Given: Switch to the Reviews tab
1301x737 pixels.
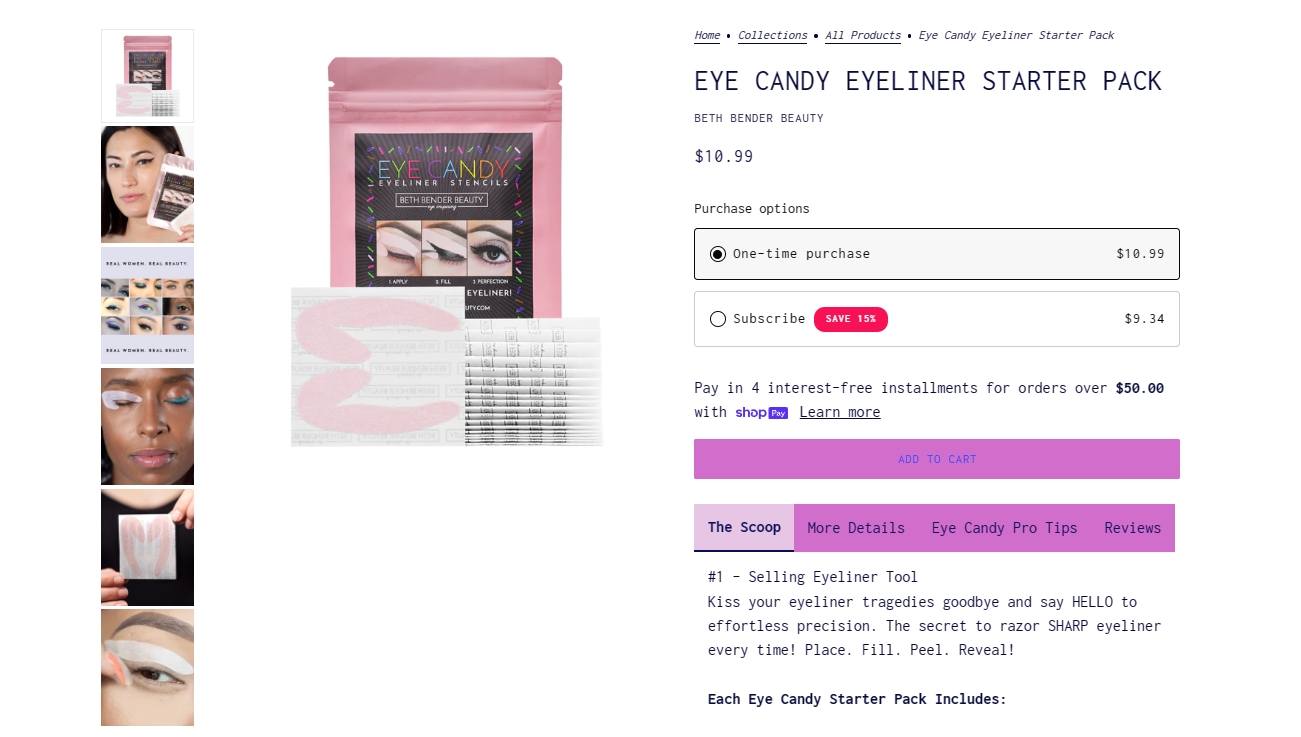Looking at the screenshot, I should tap(1133, 528).
